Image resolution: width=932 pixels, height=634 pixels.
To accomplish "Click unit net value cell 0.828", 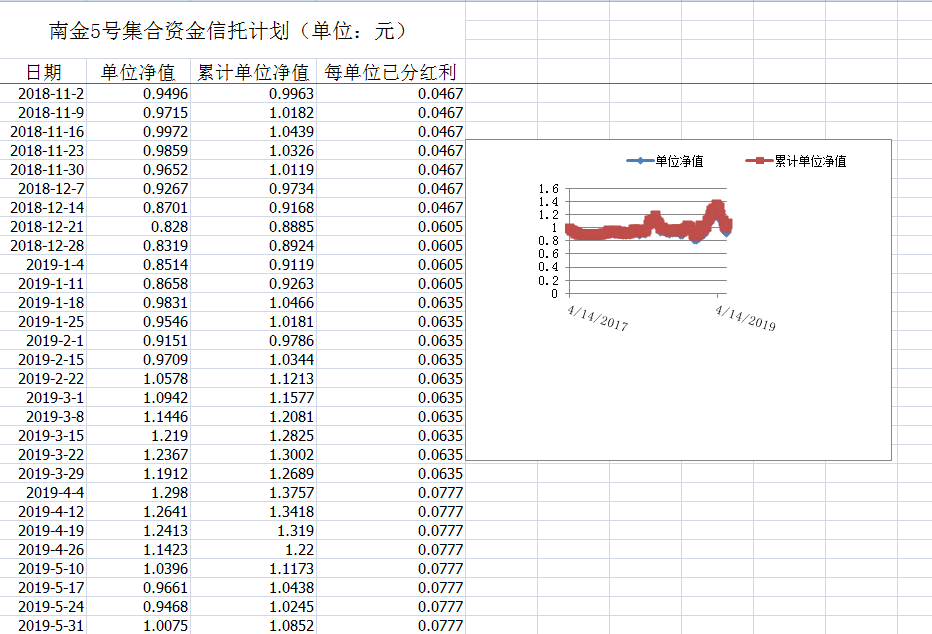I will [x=138, y=226].
